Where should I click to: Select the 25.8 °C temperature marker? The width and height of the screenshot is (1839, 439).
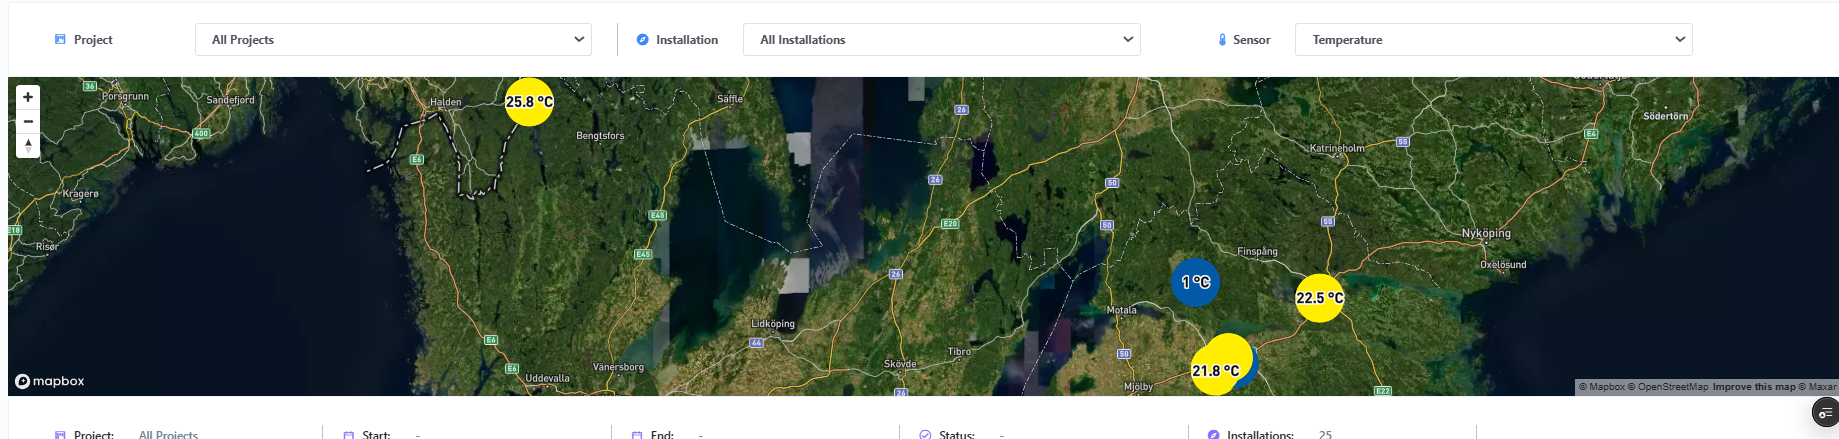point(529,101)
